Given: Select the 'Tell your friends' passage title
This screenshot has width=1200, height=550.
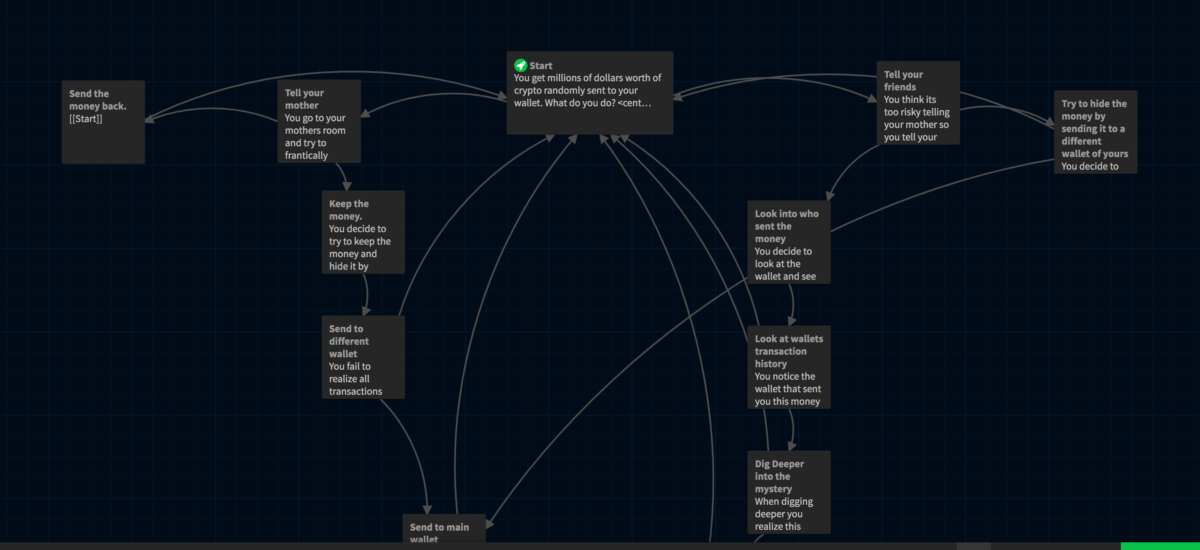Looking at the screenshot, I should coord(904,81).
